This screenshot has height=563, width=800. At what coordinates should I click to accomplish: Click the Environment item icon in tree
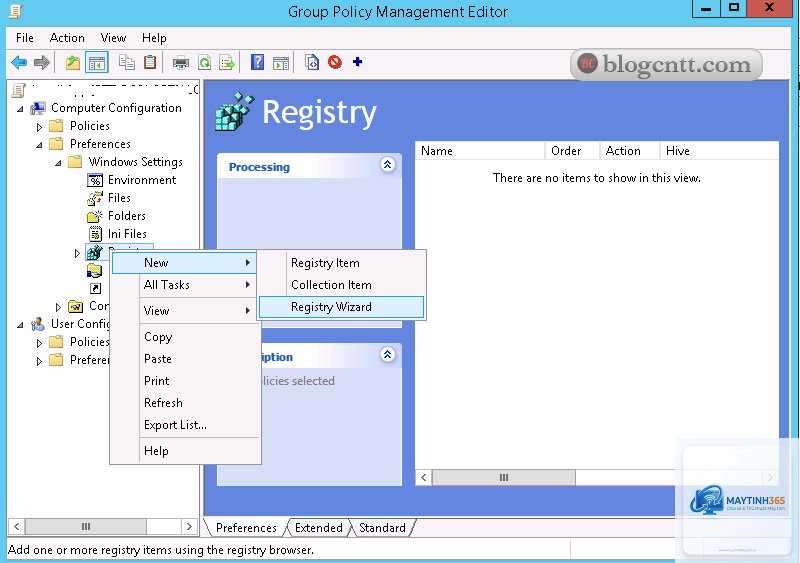point(95,180)
